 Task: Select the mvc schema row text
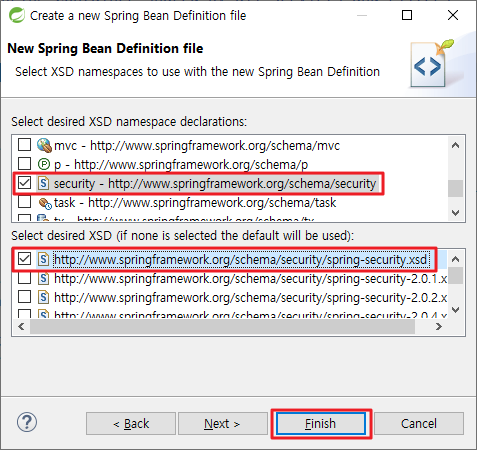197,146
